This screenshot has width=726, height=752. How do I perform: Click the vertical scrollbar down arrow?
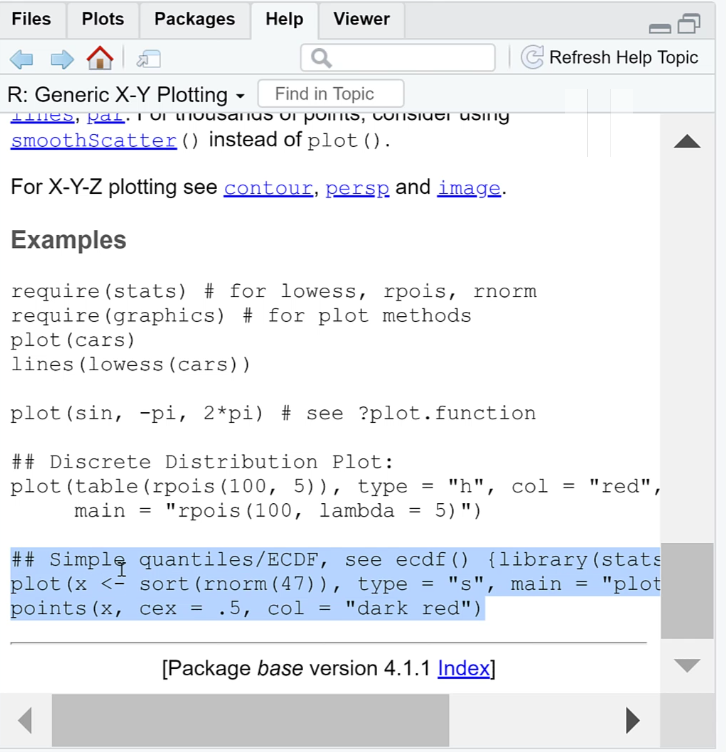click(687, 666)
